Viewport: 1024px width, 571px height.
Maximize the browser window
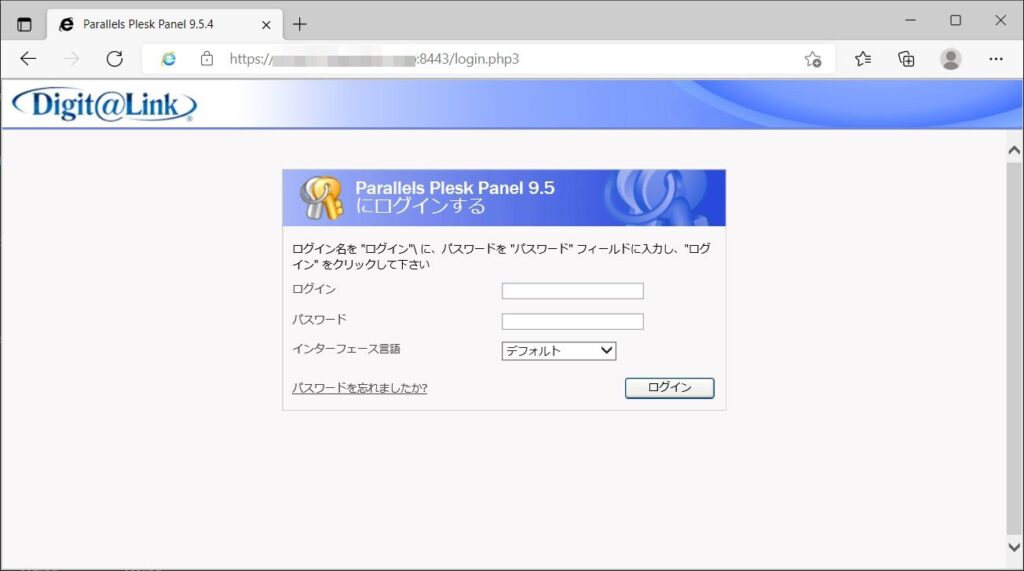pos(955,20)
